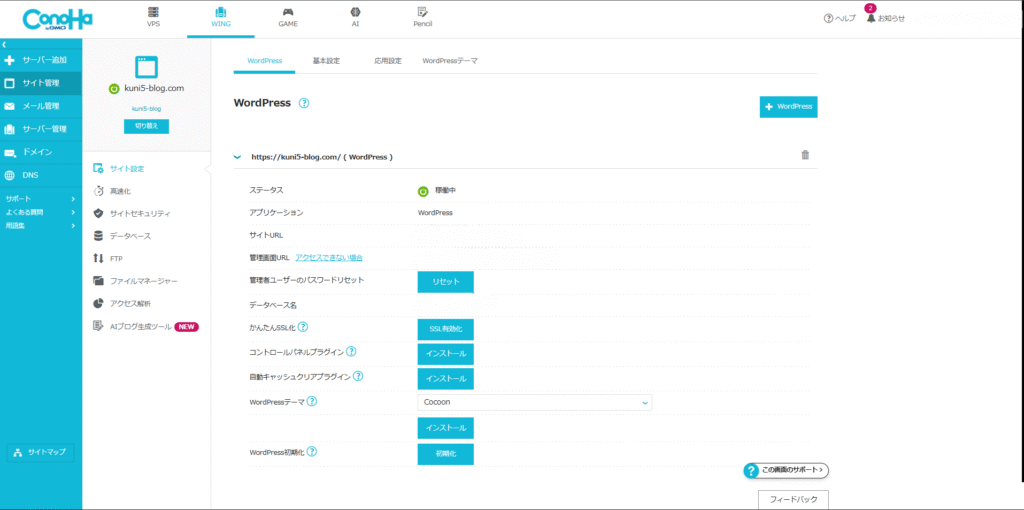Open the AI service tab

coord(355,18)
